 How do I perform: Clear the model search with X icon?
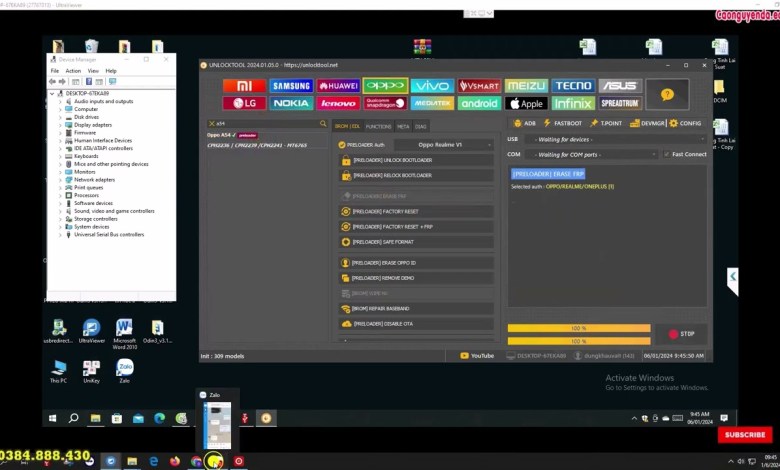pos(212,123)
